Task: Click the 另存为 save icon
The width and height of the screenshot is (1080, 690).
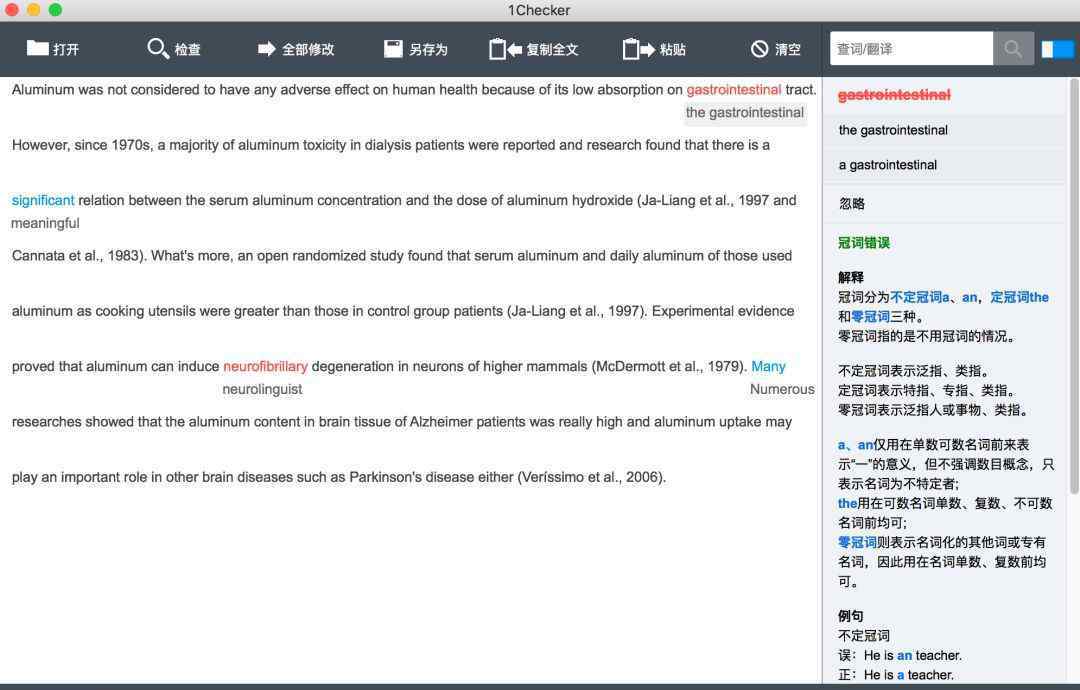Action: 393,48
